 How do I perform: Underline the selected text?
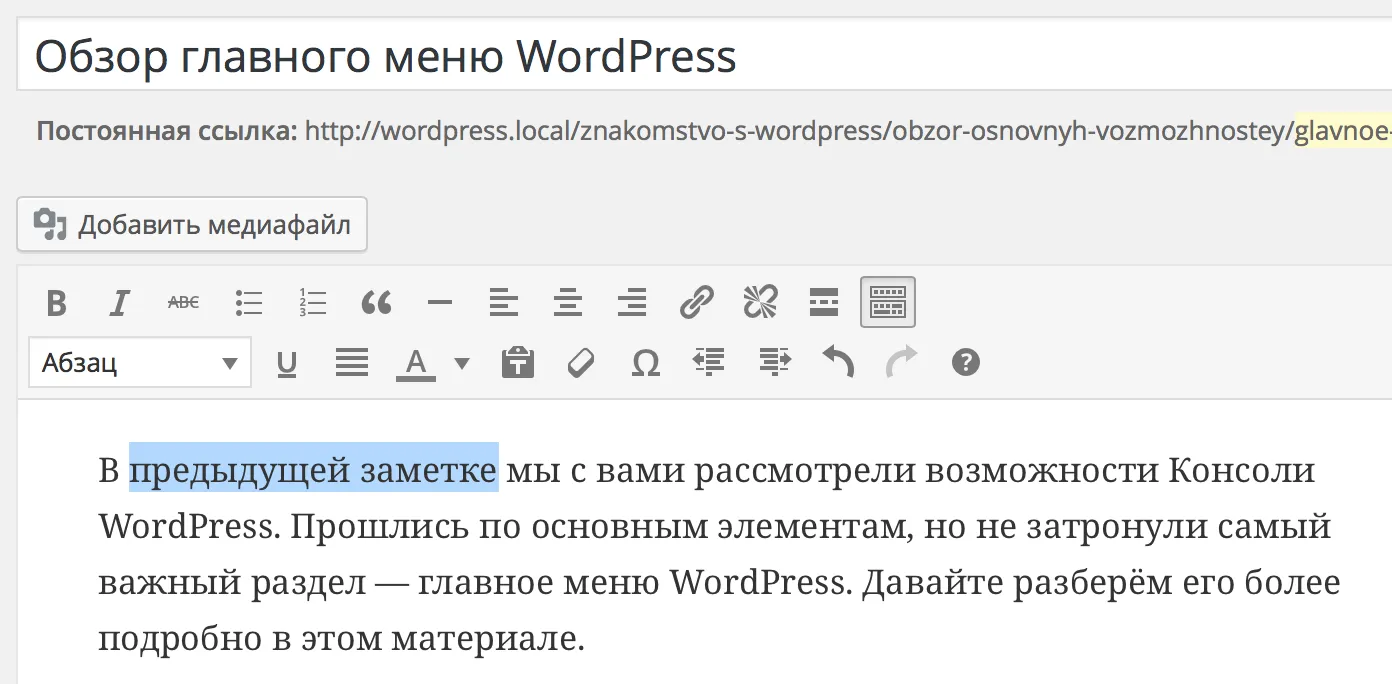(x=287, y=363)
